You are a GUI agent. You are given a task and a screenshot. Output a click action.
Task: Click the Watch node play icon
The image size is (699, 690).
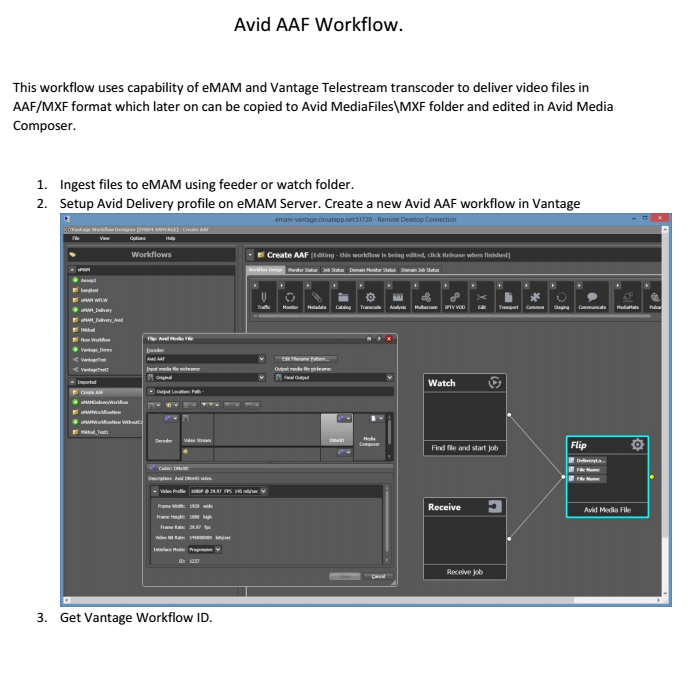click(494, 382)
